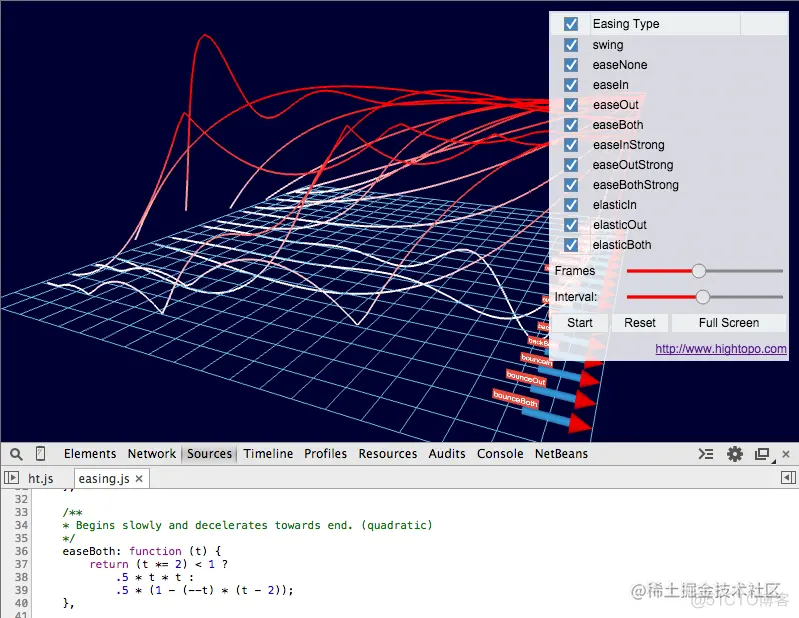Select the Sources tab
Viewport: 799px width, 618px height.
pos(209,453)
